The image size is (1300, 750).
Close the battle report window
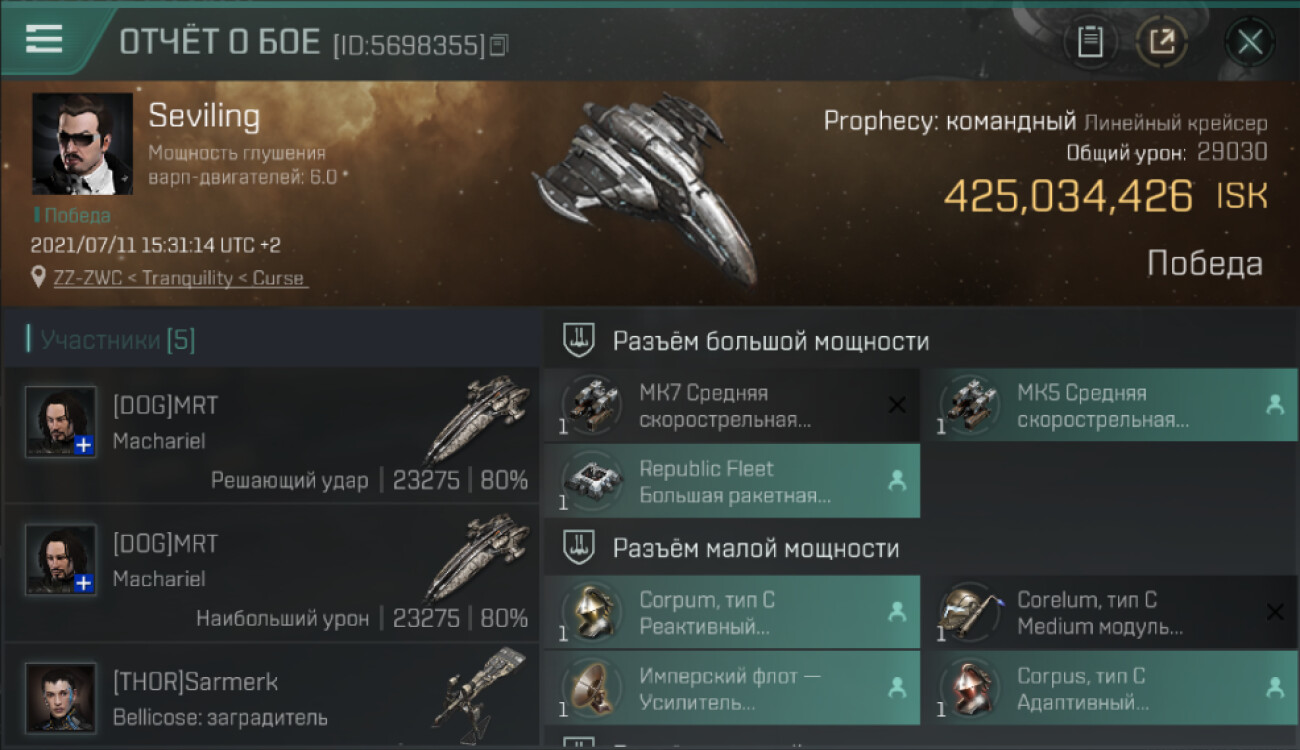[1250, 42]
